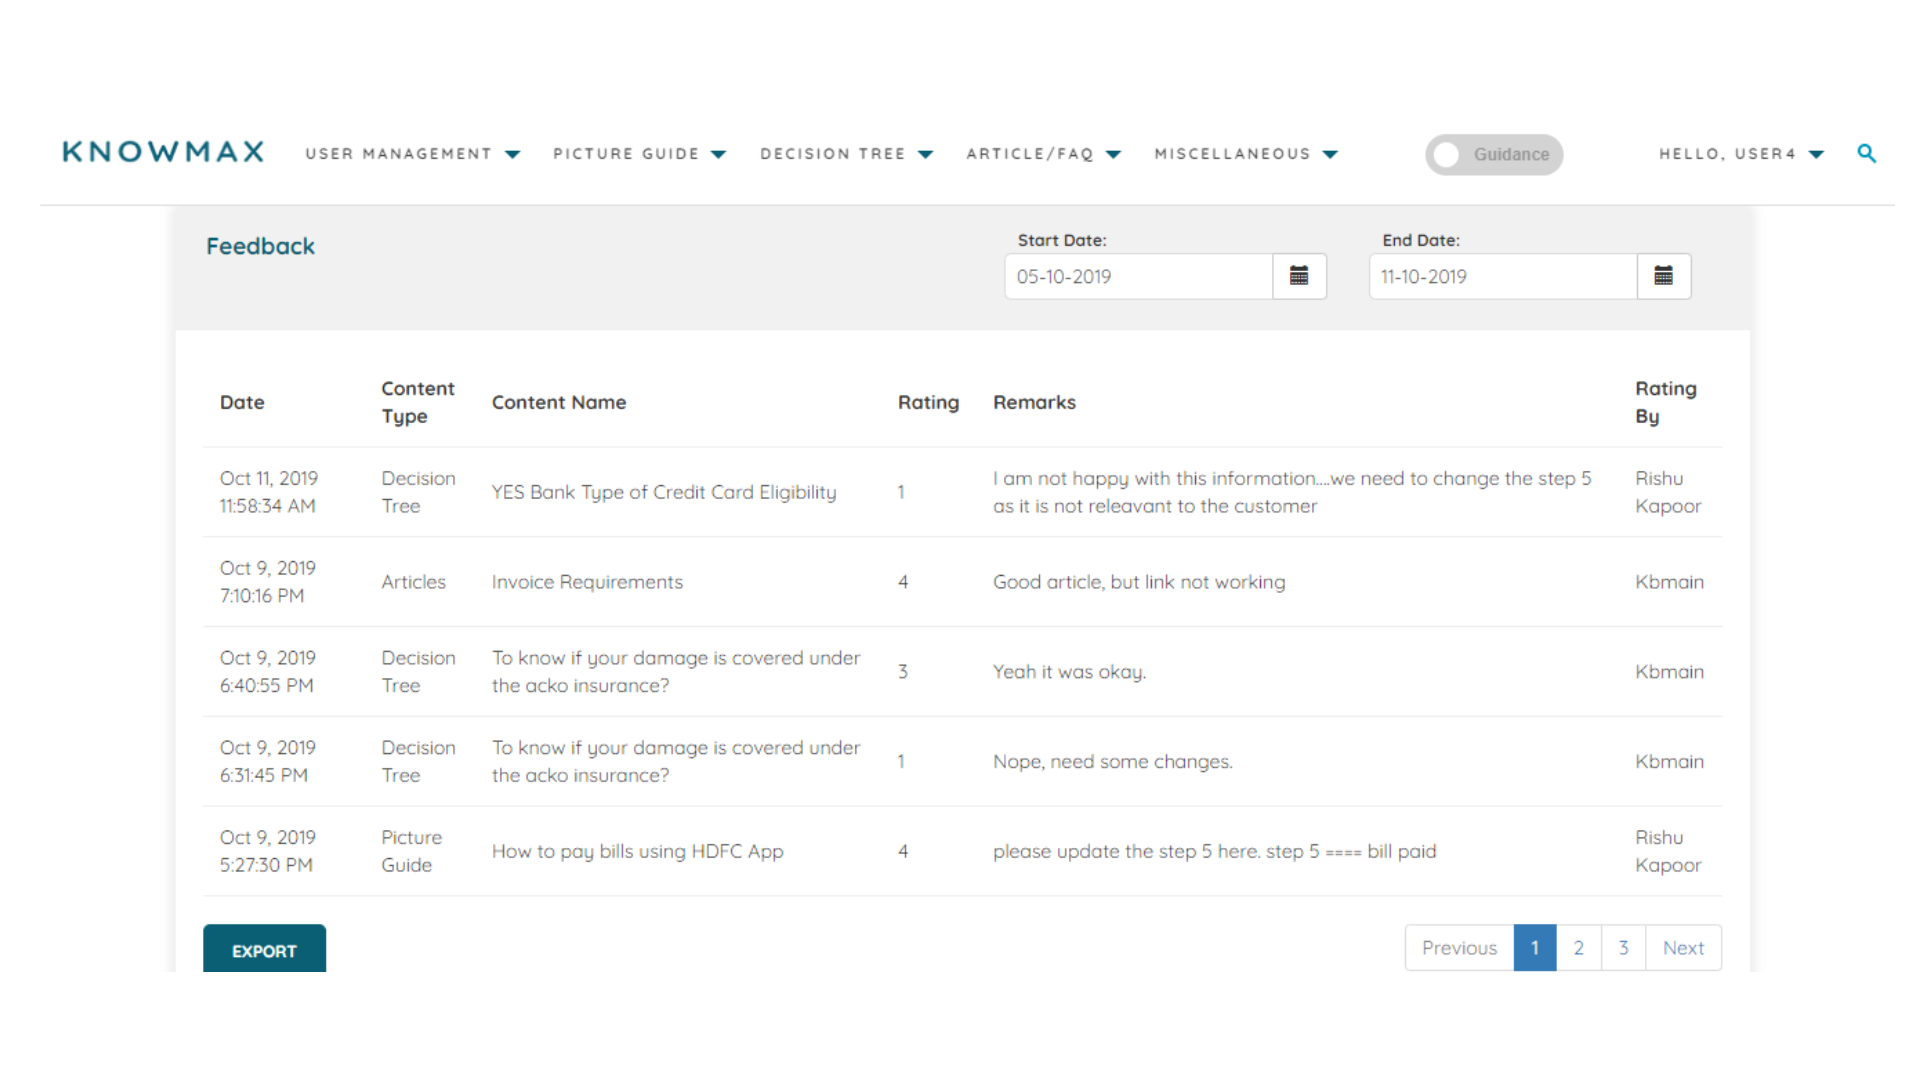Image resolution: width=1920 pixels, height=1080 pixels.
Task: Click the Rating column header
Action: point(928,402)
